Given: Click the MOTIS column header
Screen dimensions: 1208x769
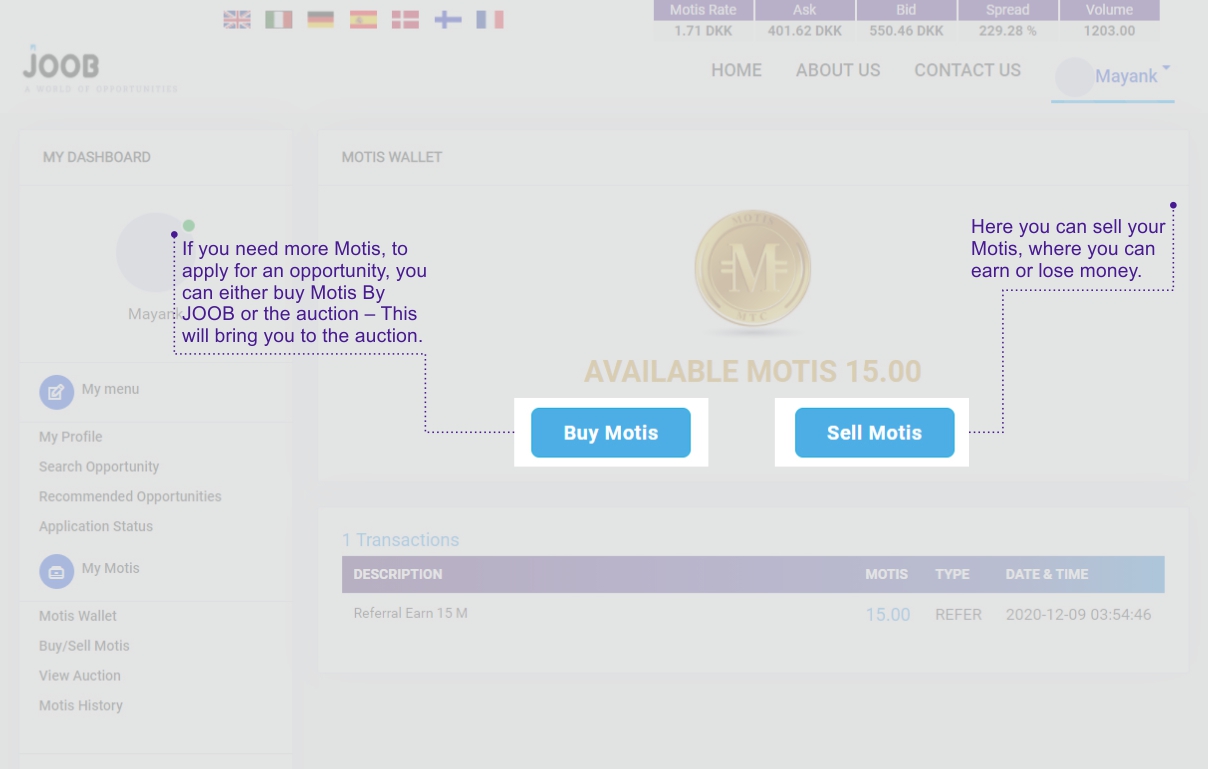Looking at the screenshot, I should tap(887, 574).
